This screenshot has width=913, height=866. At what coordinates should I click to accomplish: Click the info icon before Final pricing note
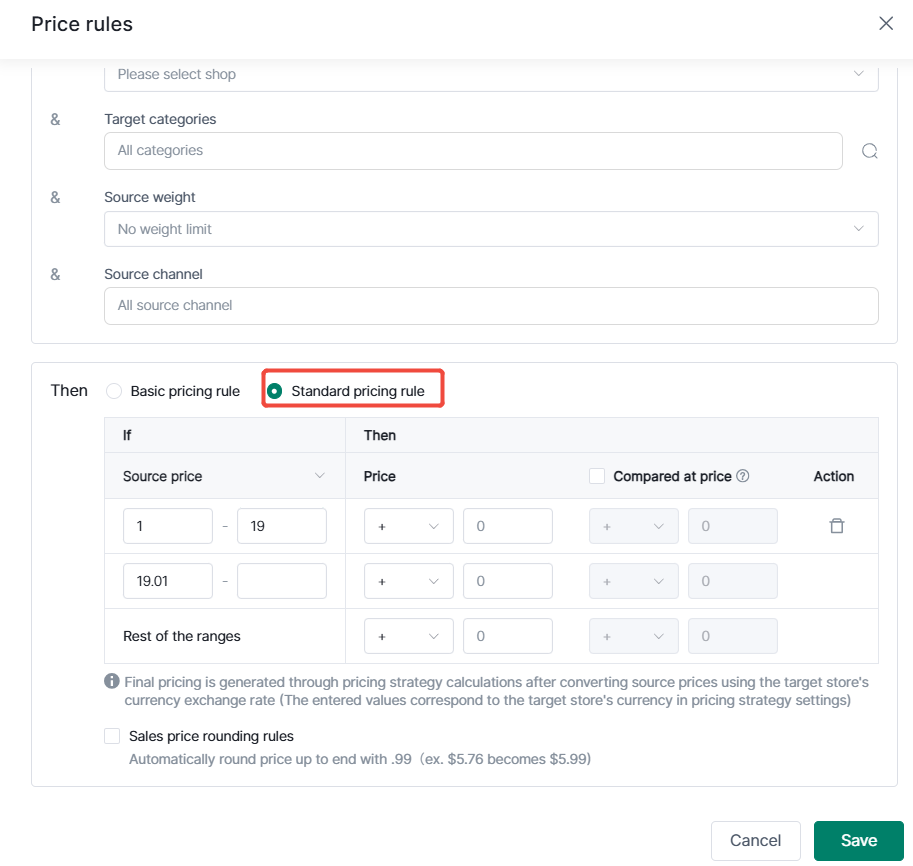[x=112, y=681]
